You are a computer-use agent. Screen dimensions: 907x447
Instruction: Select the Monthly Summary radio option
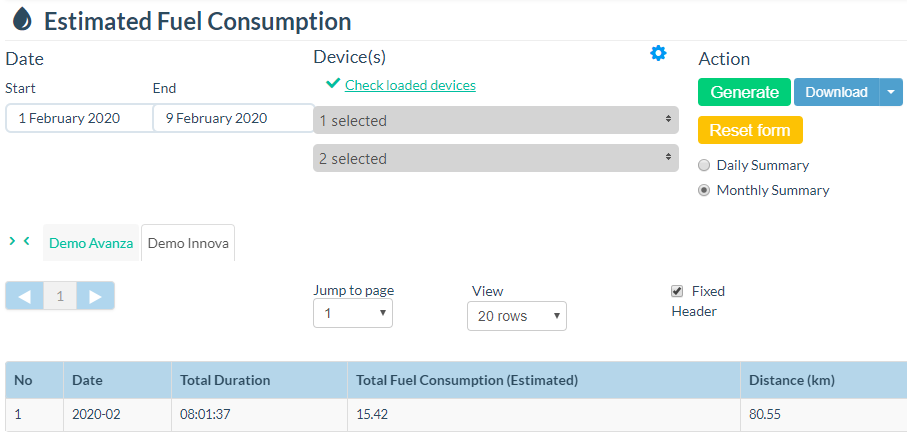[x=704, y=190]
